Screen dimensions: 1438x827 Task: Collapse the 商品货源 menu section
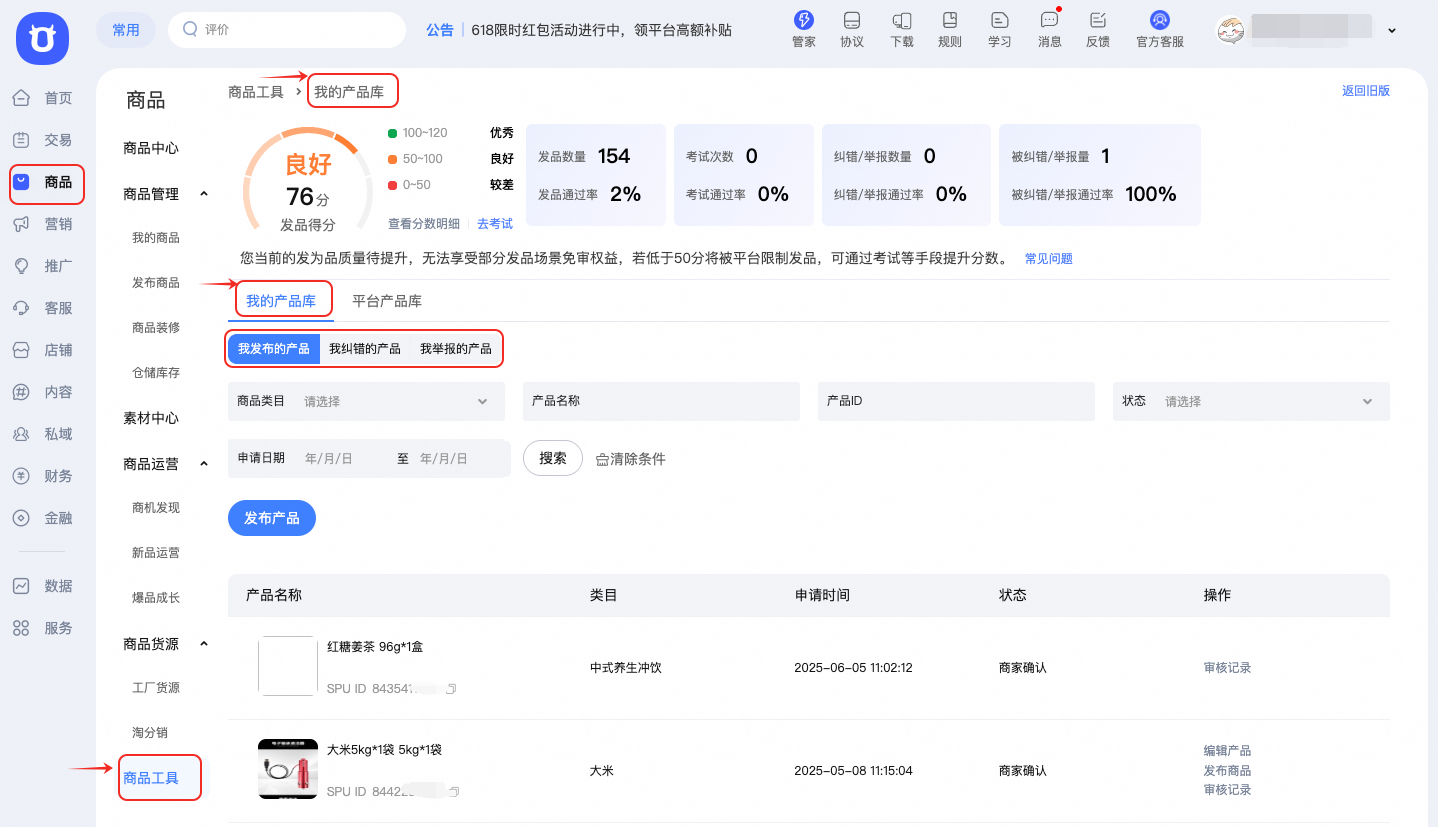204,644
